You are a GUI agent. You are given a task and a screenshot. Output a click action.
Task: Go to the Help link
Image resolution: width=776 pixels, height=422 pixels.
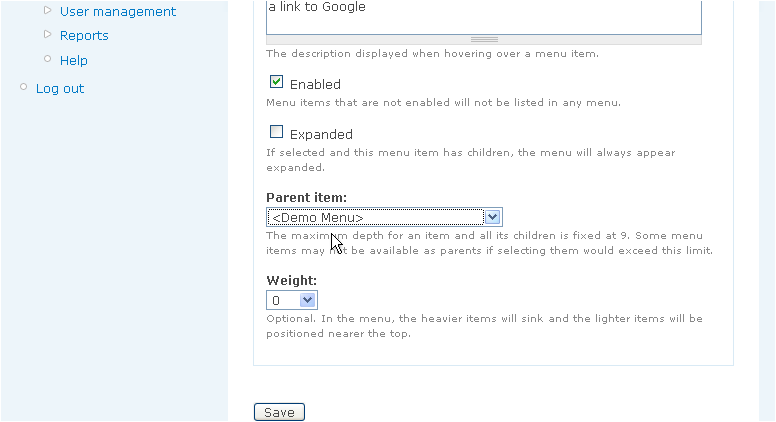point(74,60)
